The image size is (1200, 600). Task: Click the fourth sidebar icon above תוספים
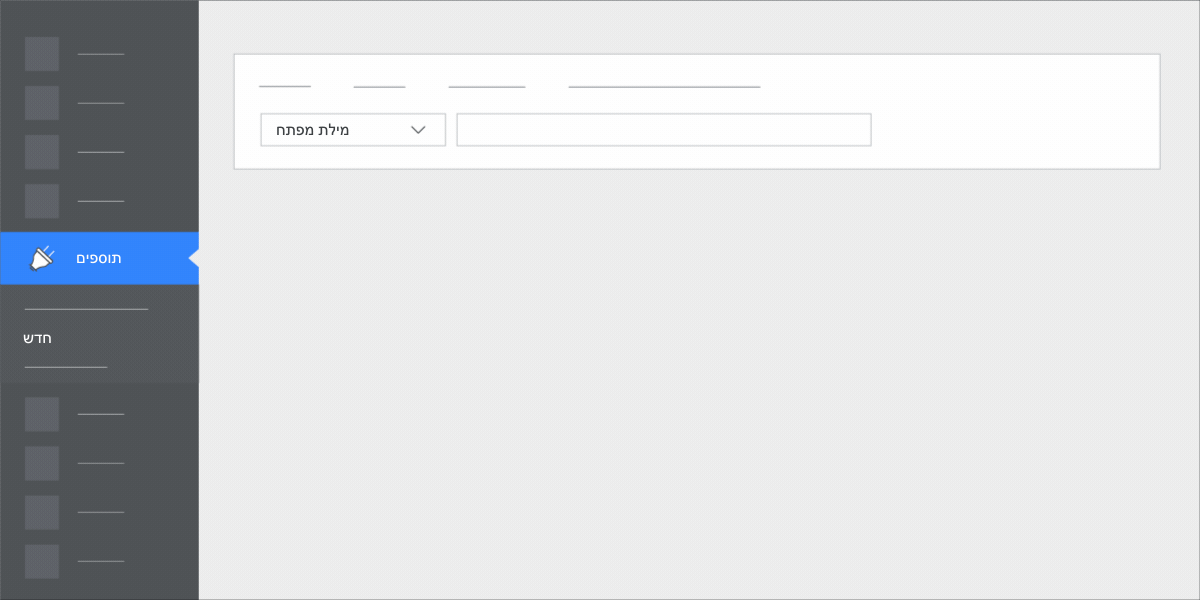(x=42, y=201)
